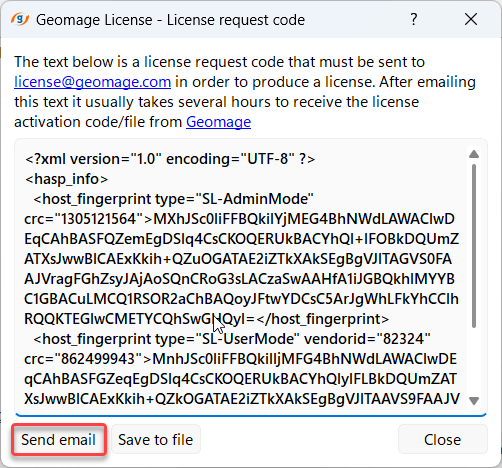Viewport: 502px width, 468px height.
Task: Click the crc="862499943" value
Action: pos(84,359)
